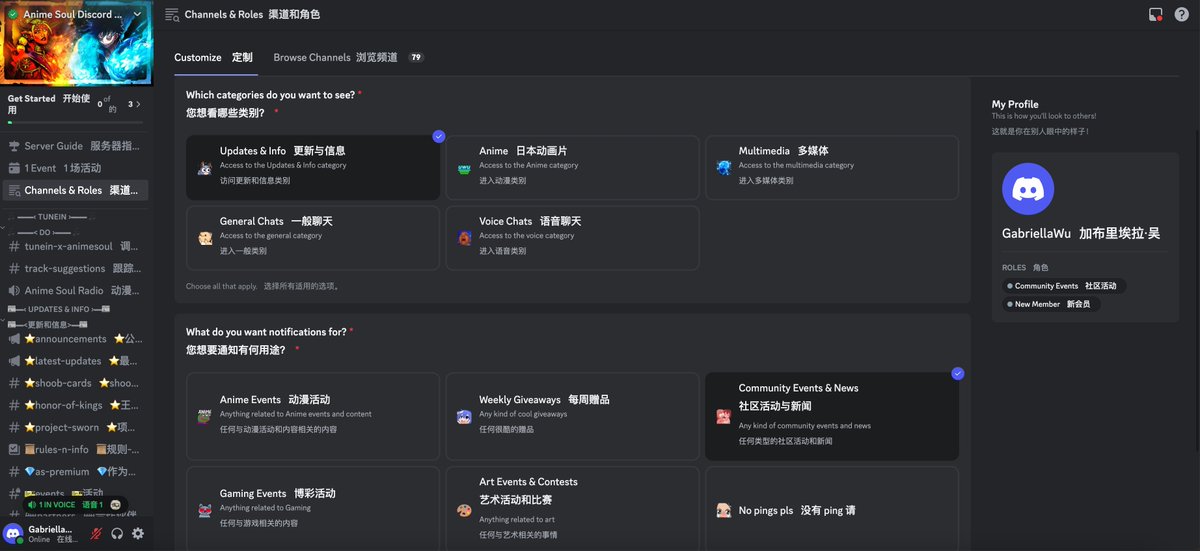Switch to the Customize tab
Screen dimensions: 1200x551
213,57
